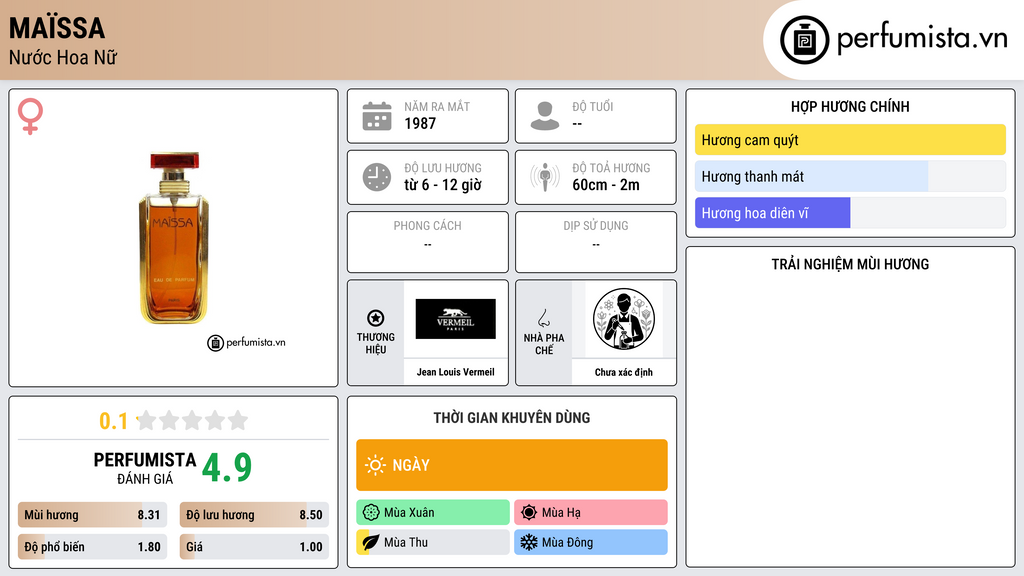The image size is (1024, 576).
Task: Click the small perfumista.vn watermark icon under bottle
Action: point(216,343)
